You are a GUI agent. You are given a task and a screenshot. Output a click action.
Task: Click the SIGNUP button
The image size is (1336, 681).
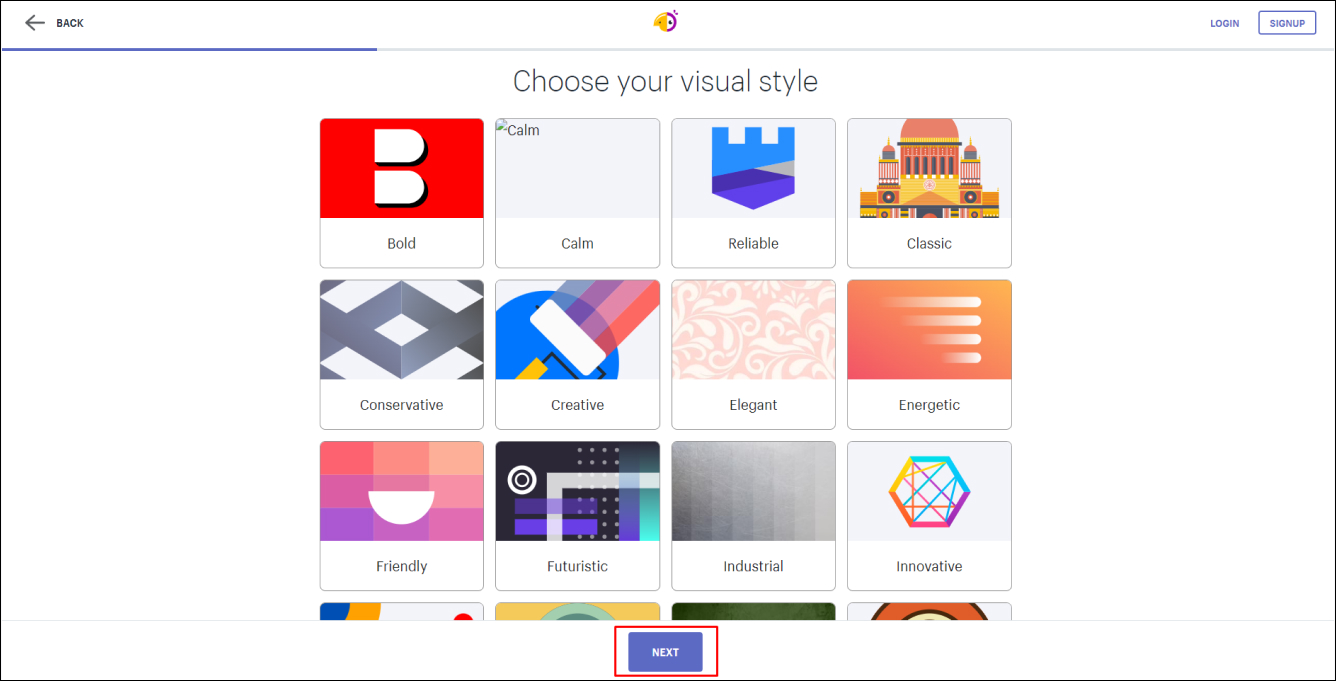click(1287, 23)
